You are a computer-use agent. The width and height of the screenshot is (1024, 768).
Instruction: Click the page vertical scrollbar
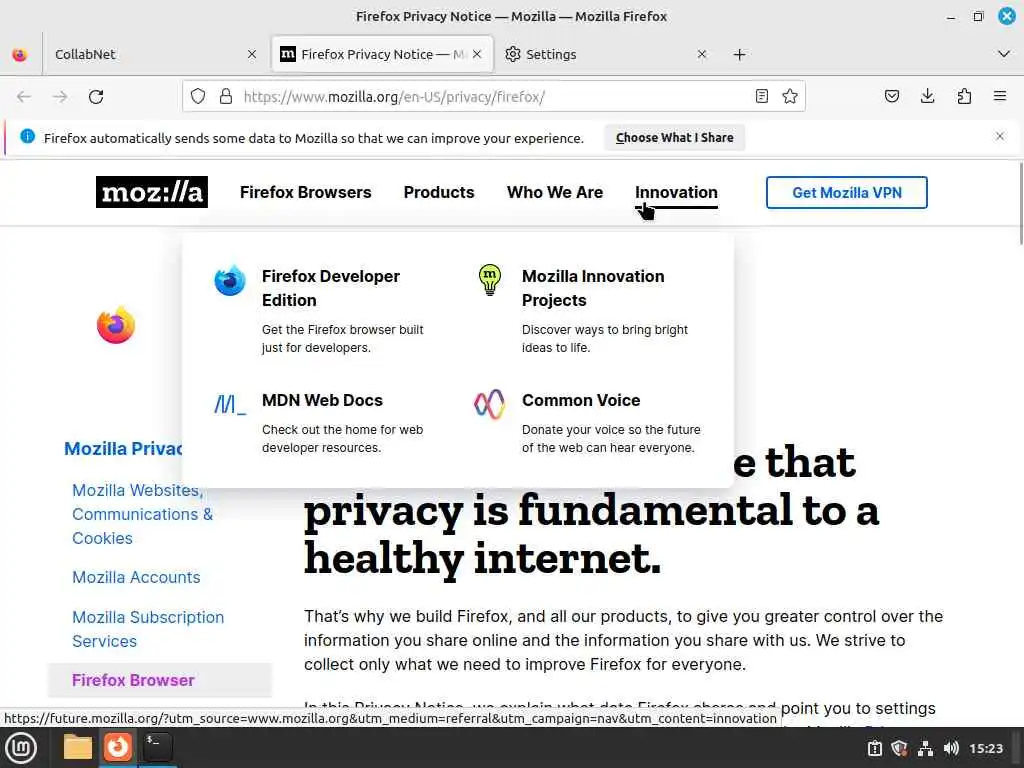click(x=1019, y=205)
